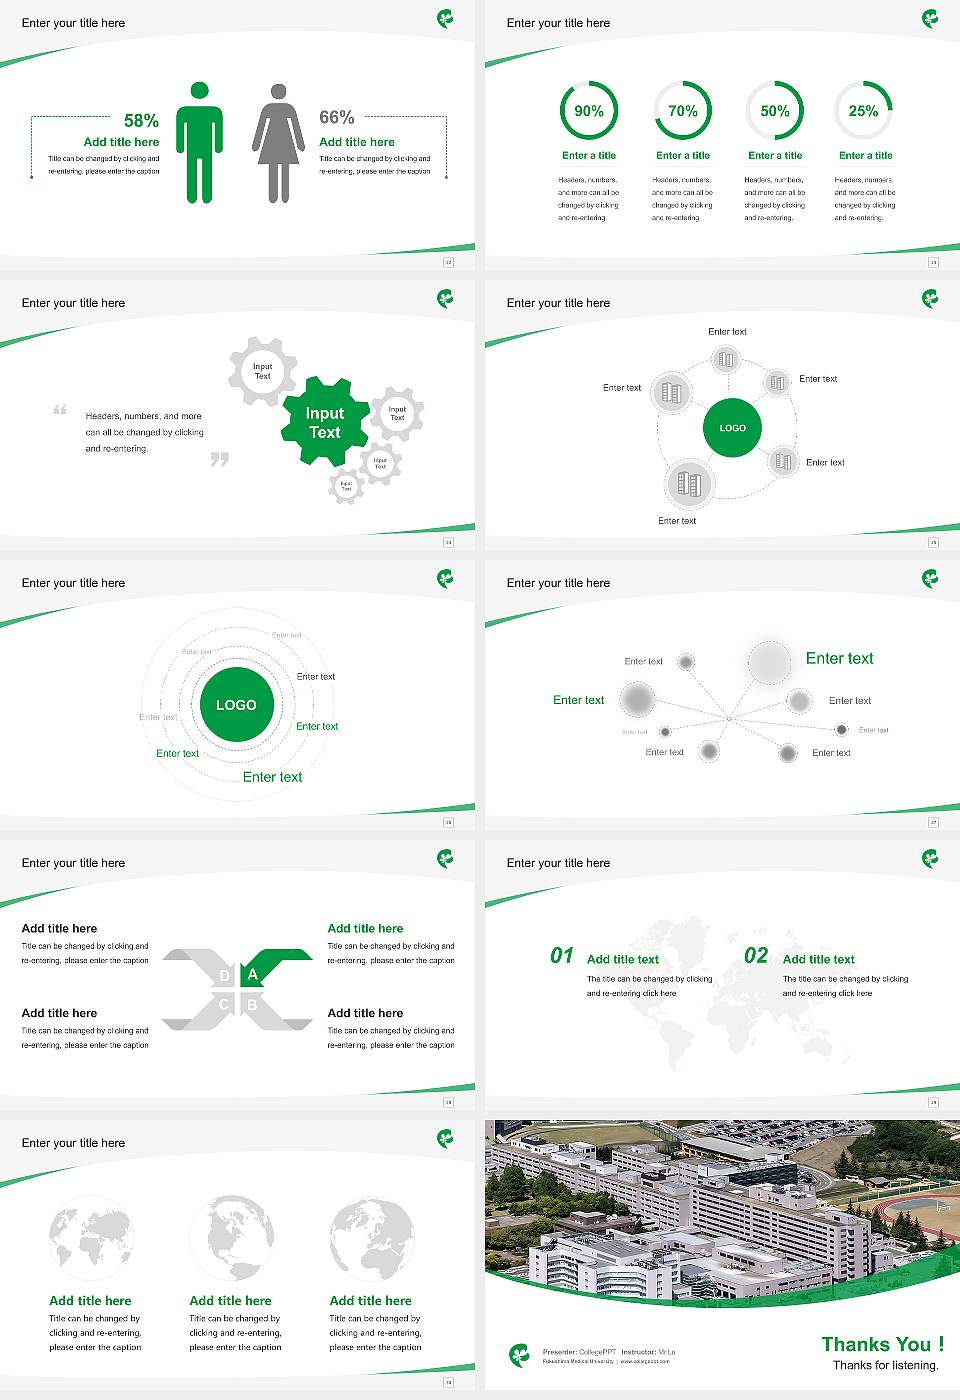Click 'Enter your title here' on the globes slide
The image size is (960, 1400).
pyautogui.click(x=73, y=1143)
